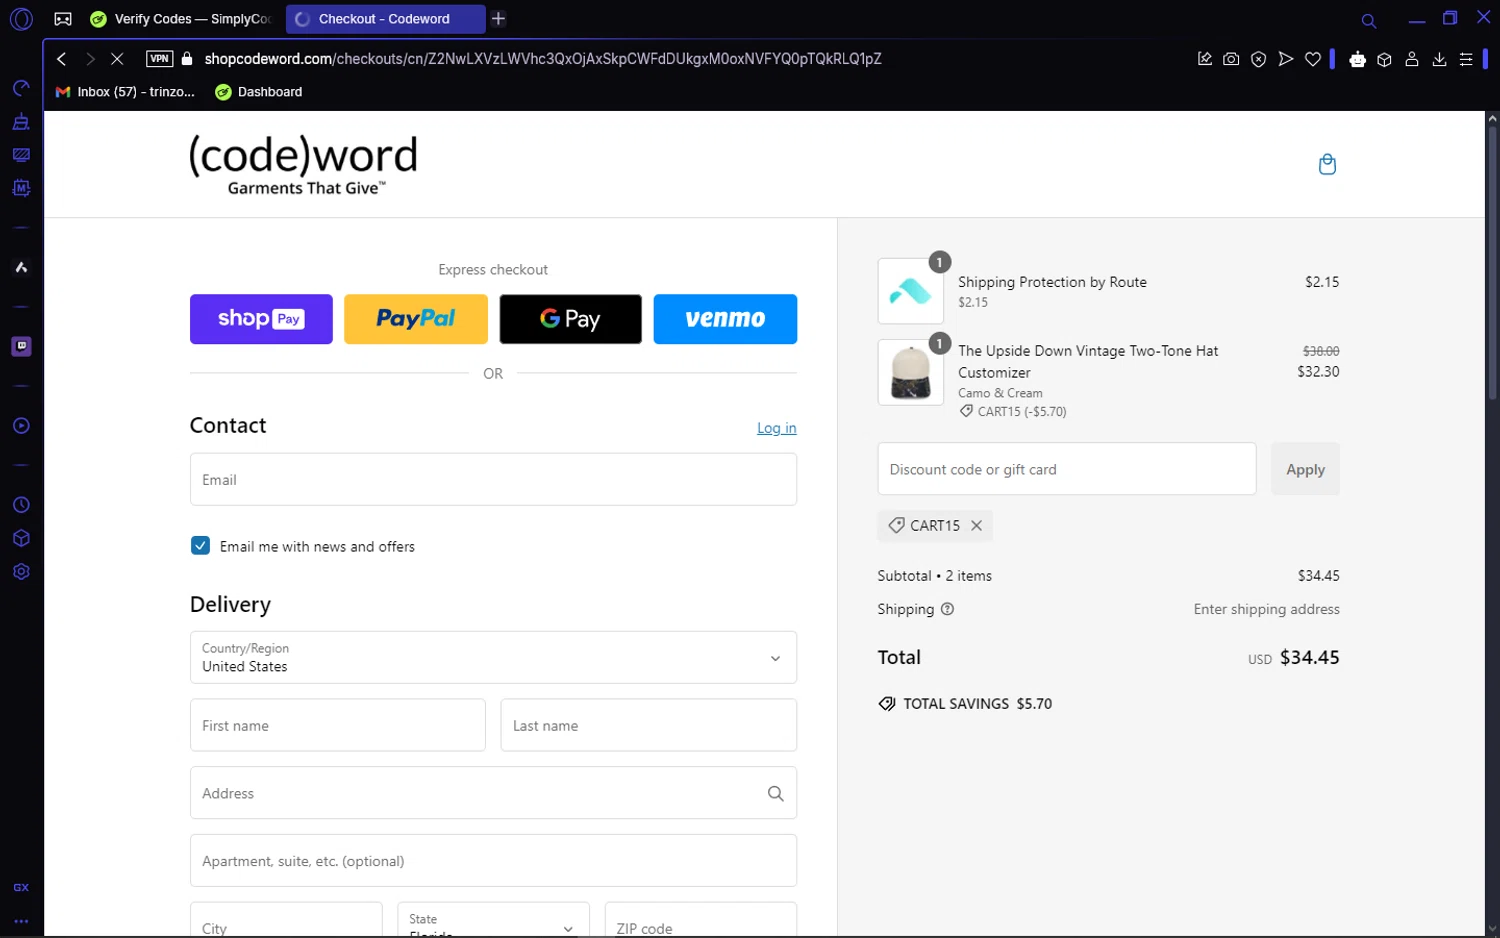Screen dimensions: 1500x938
Task: Open GX Corner in sidebar
Action: coord(21,888)
